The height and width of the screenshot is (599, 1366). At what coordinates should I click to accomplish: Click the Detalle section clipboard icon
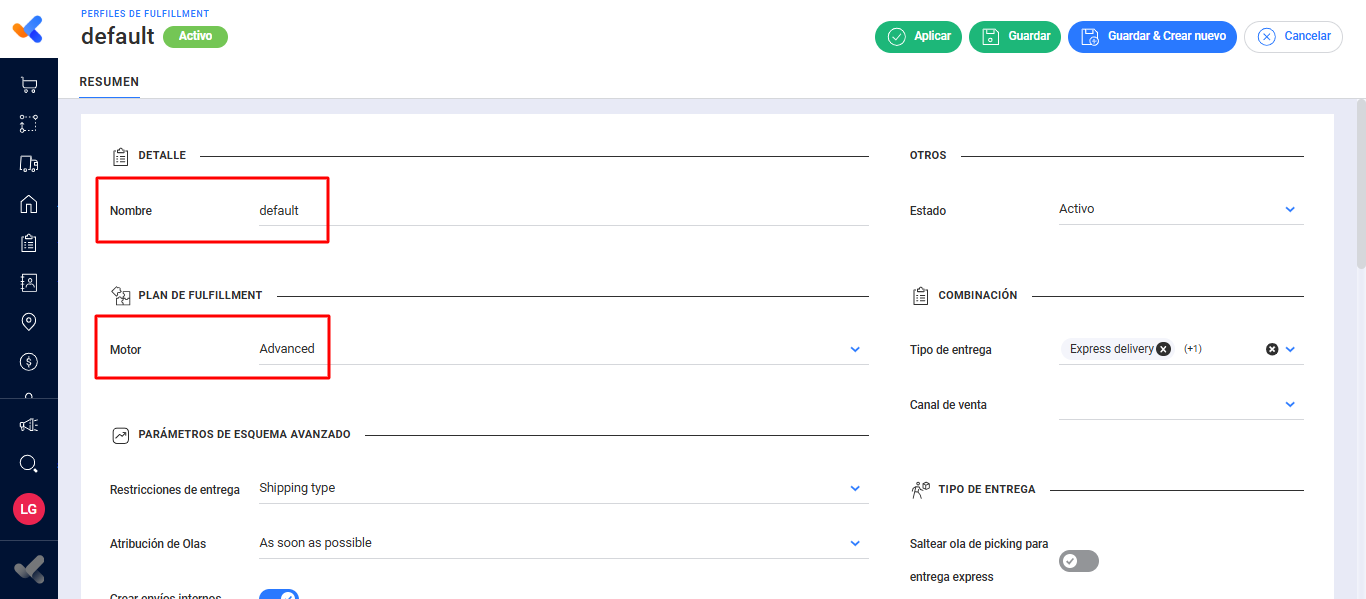pos(121,156)
